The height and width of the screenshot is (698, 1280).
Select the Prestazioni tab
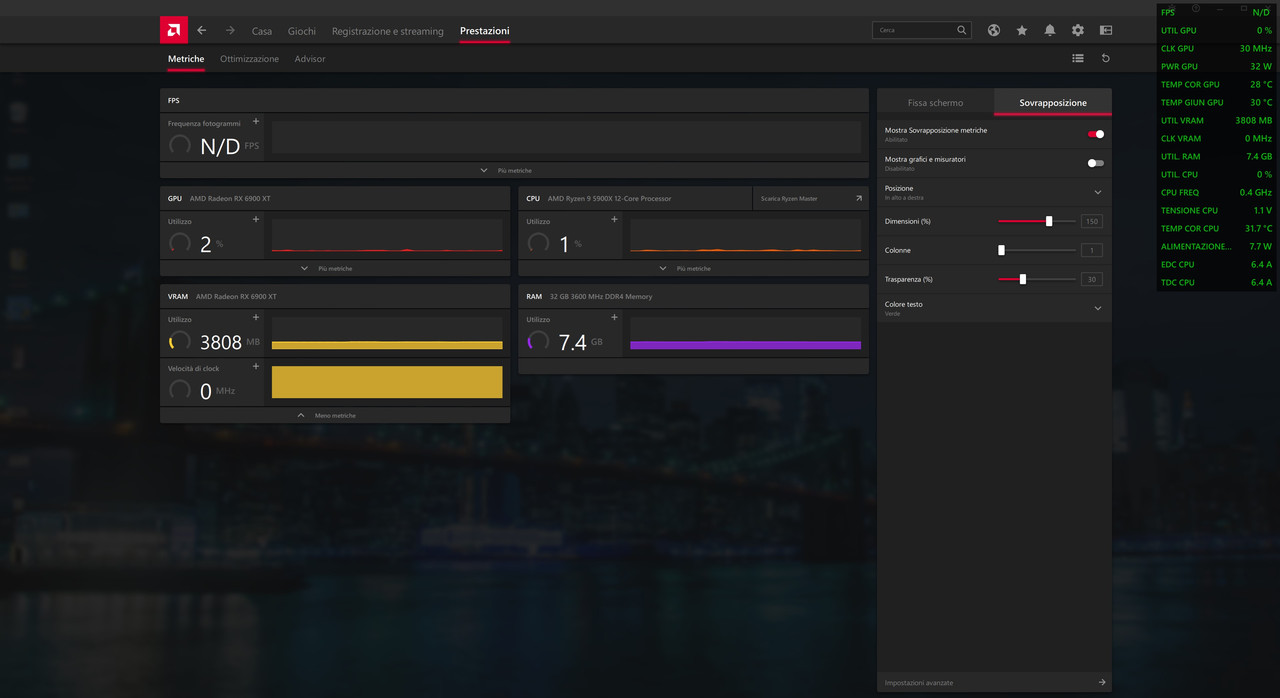[485, 31]
